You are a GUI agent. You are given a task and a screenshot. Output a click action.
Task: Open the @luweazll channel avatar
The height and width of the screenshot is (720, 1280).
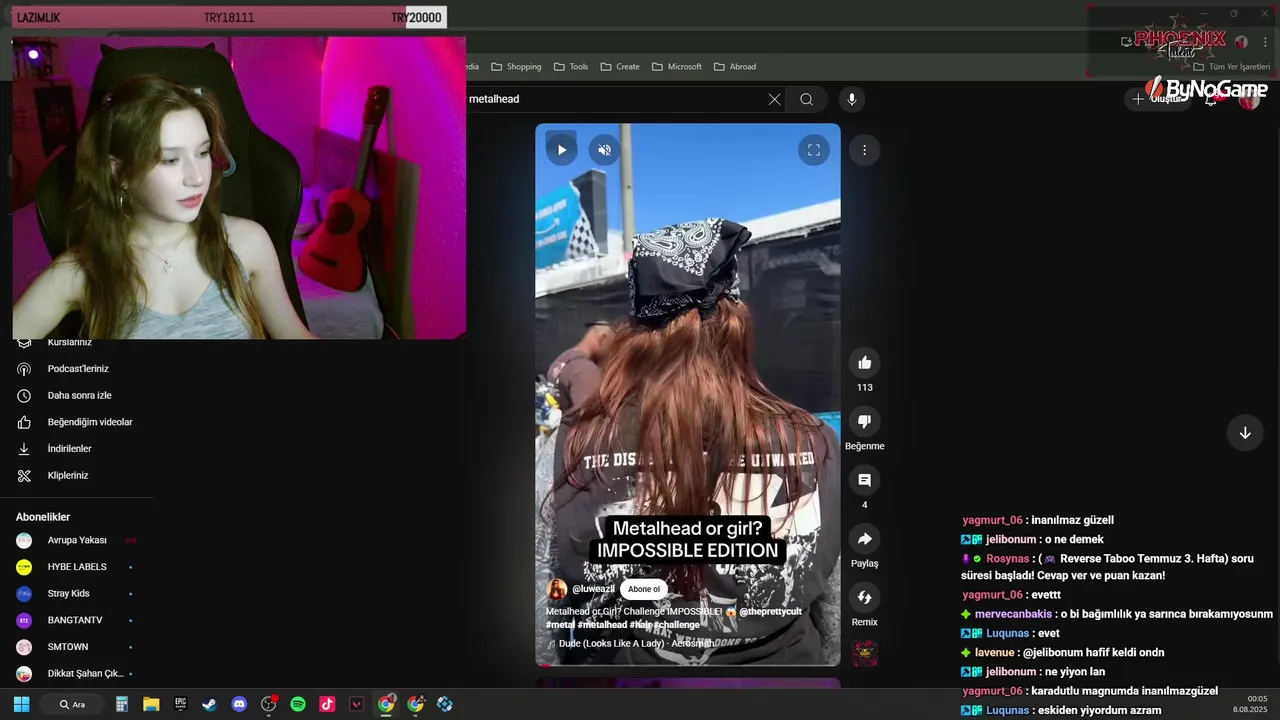point(557,589)
